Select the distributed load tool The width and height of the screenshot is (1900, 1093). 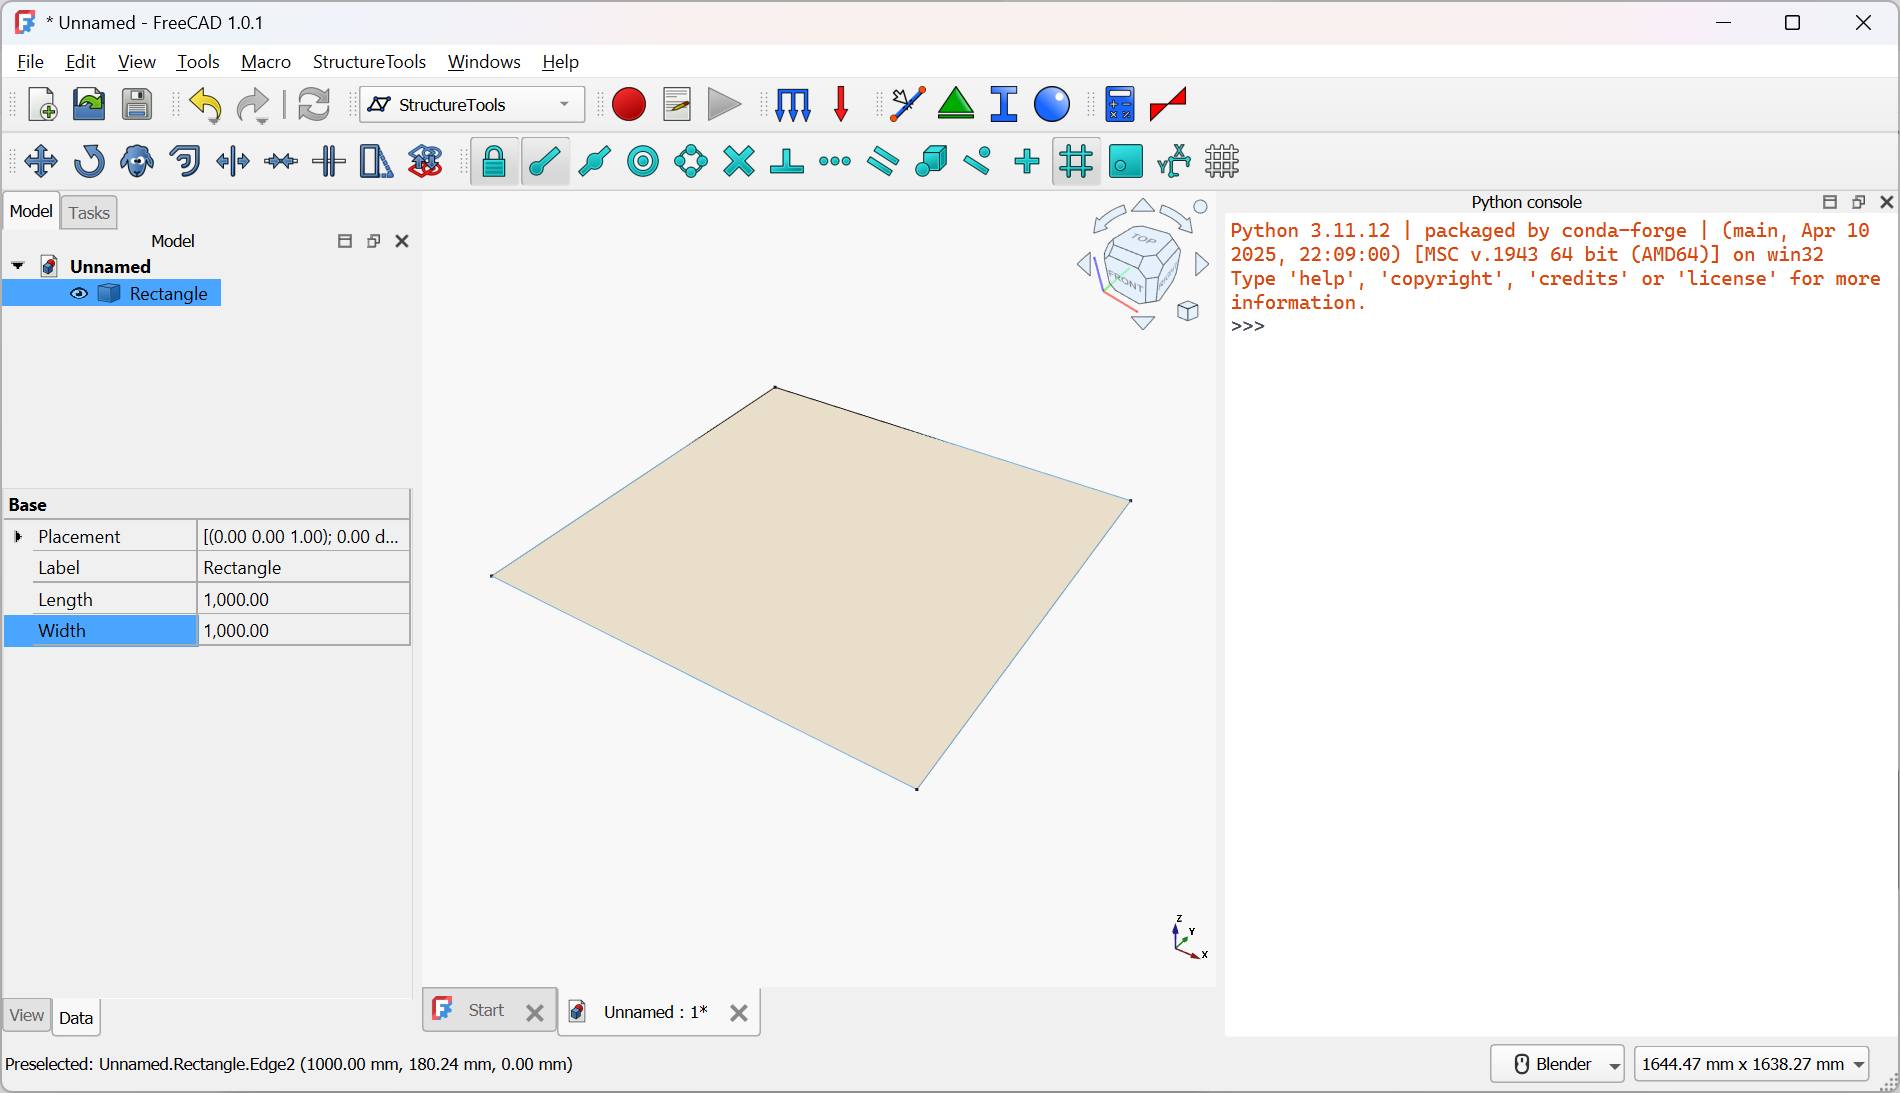pyautogui.click(x=793, y=105)
